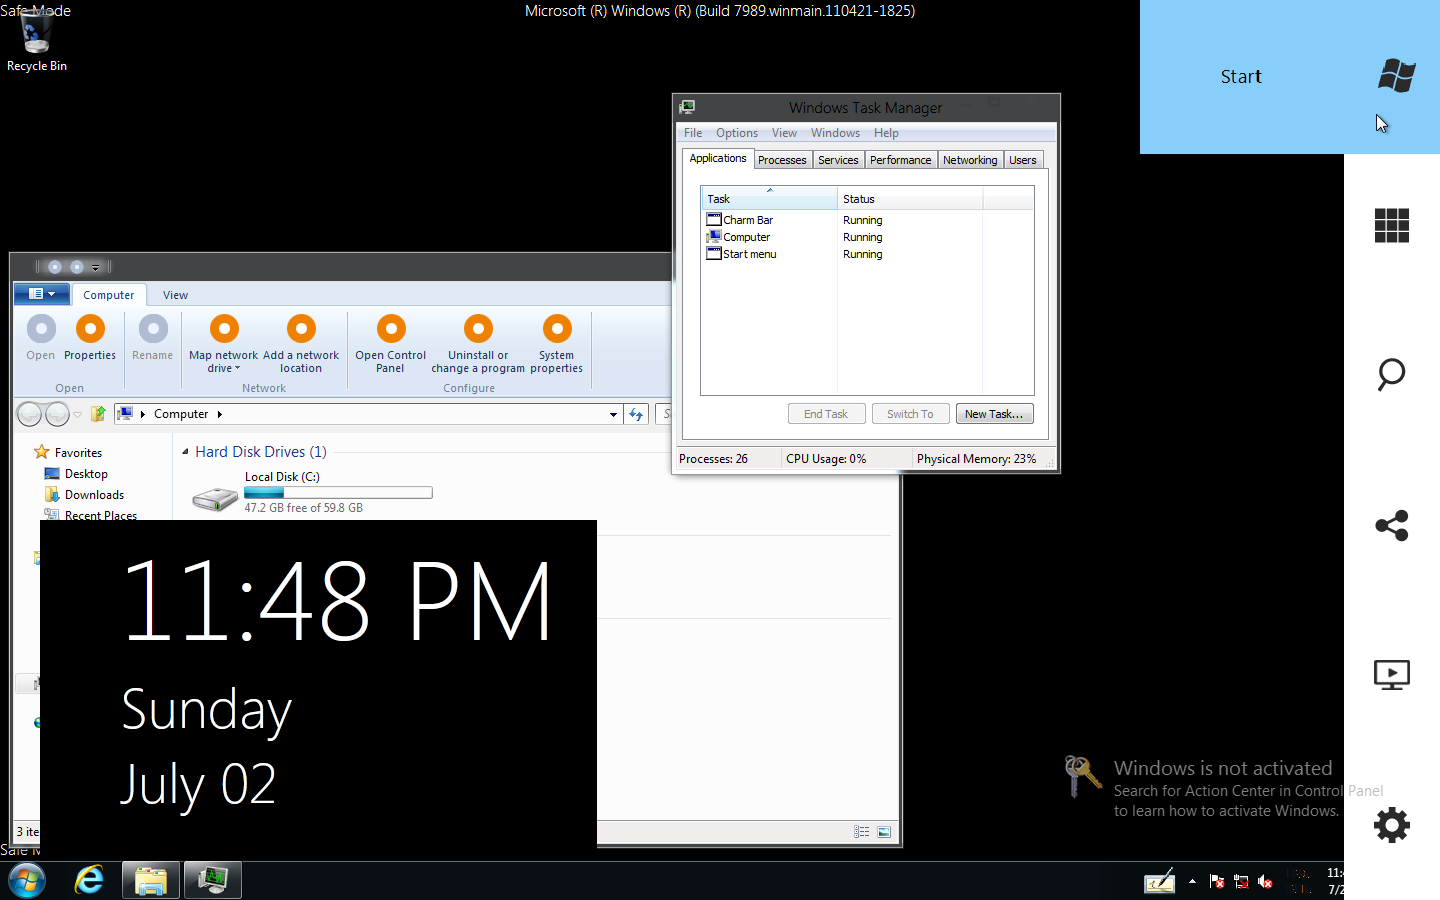Click the muted volume tray icon
Viewport: 1440px width, 900px height.
pyautogui.click(x=1265, y=881)
